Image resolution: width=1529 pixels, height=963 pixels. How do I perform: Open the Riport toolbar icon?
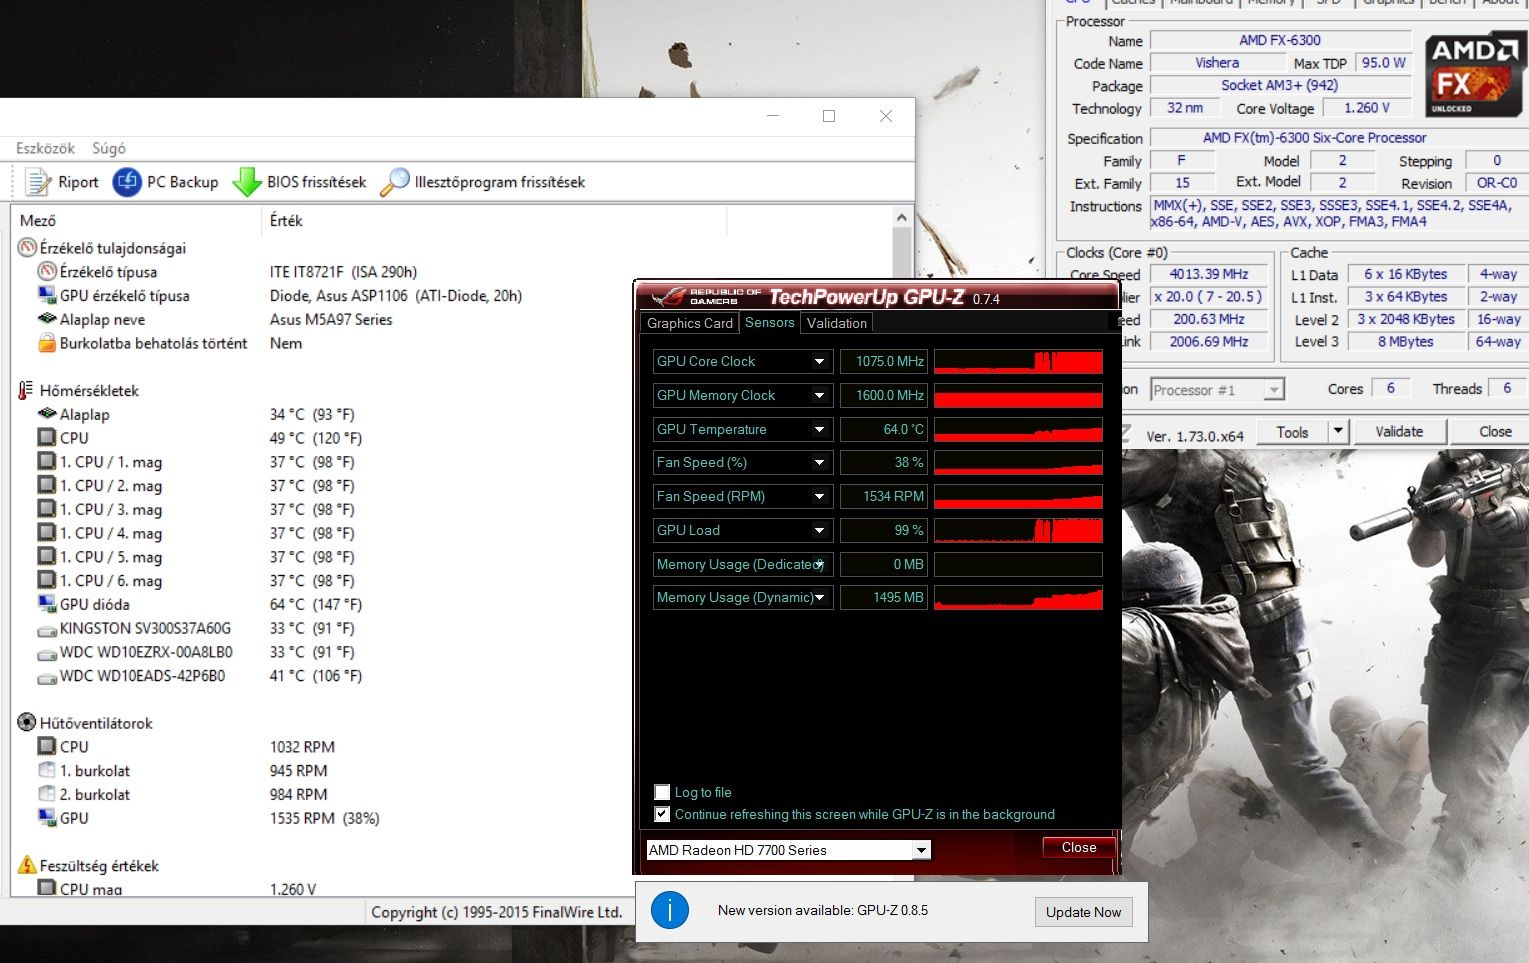38,182
